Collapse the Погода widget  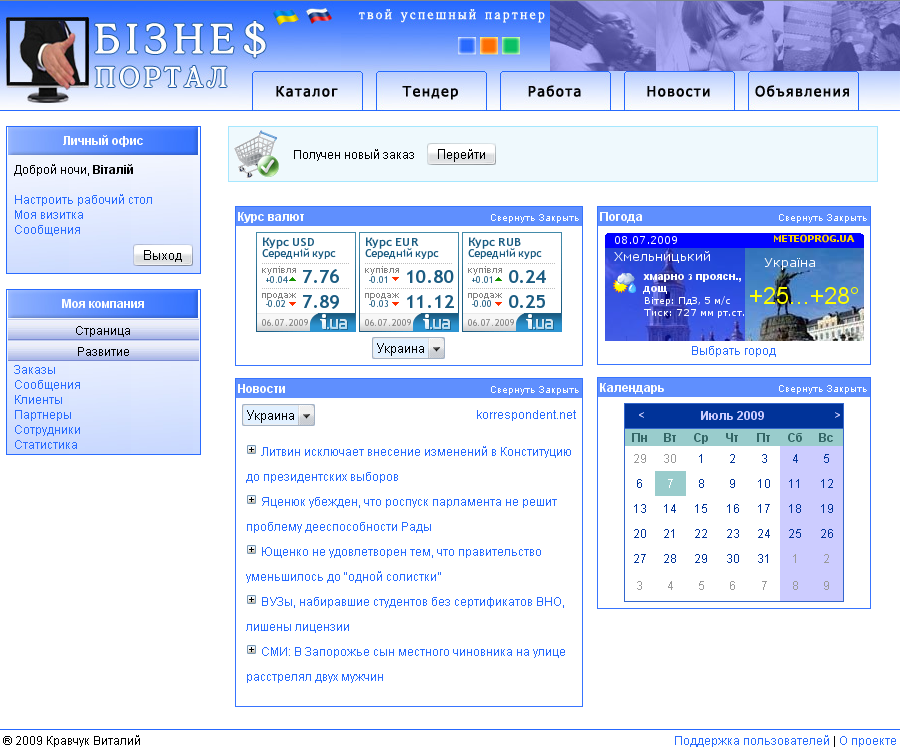tap(801, 218)
